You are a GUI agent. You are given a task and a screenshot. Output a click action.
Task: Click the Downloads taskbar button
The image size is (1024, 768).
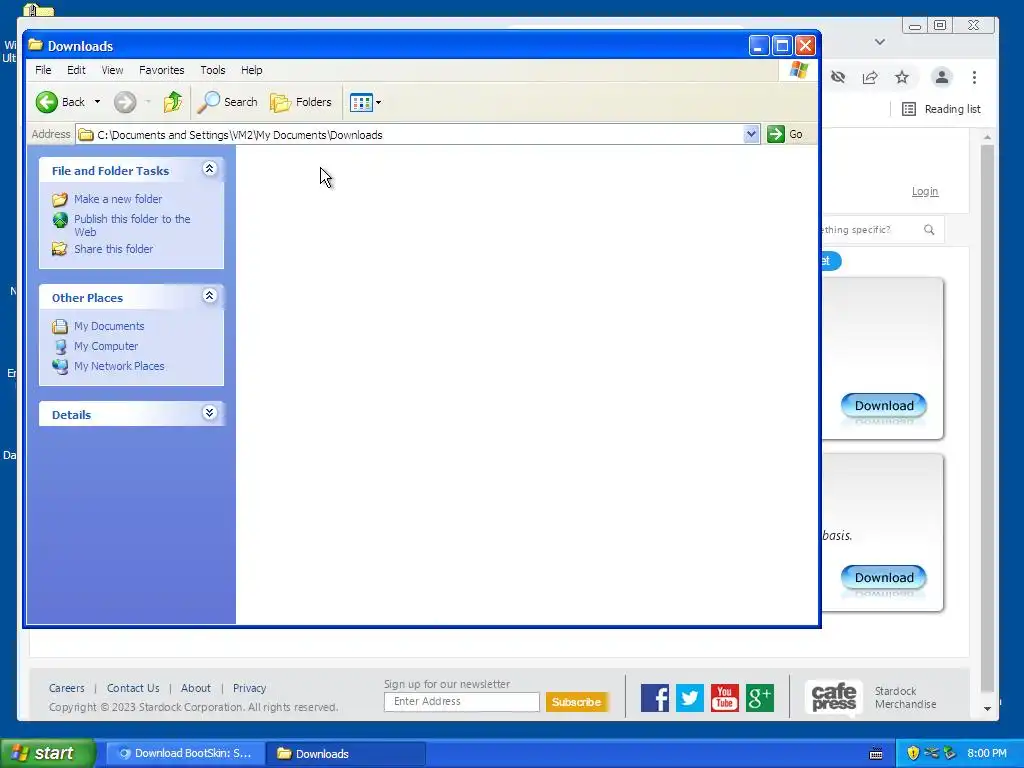coord(346,754)
